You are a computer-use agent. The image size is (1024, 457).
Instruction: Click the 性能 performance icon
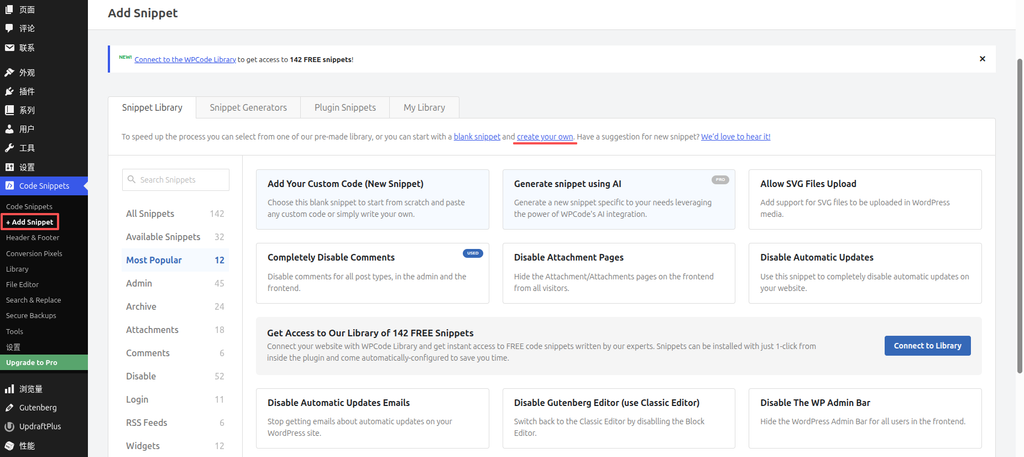click(x=9, y=446)
